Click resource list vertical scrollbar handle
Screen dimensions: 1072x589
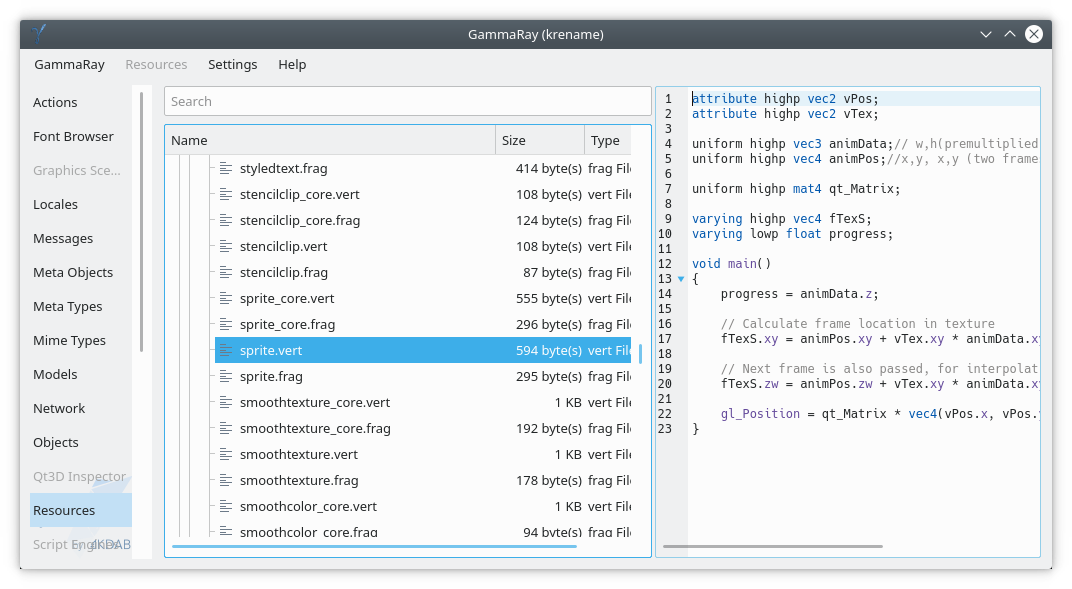(x=641, y=354)
